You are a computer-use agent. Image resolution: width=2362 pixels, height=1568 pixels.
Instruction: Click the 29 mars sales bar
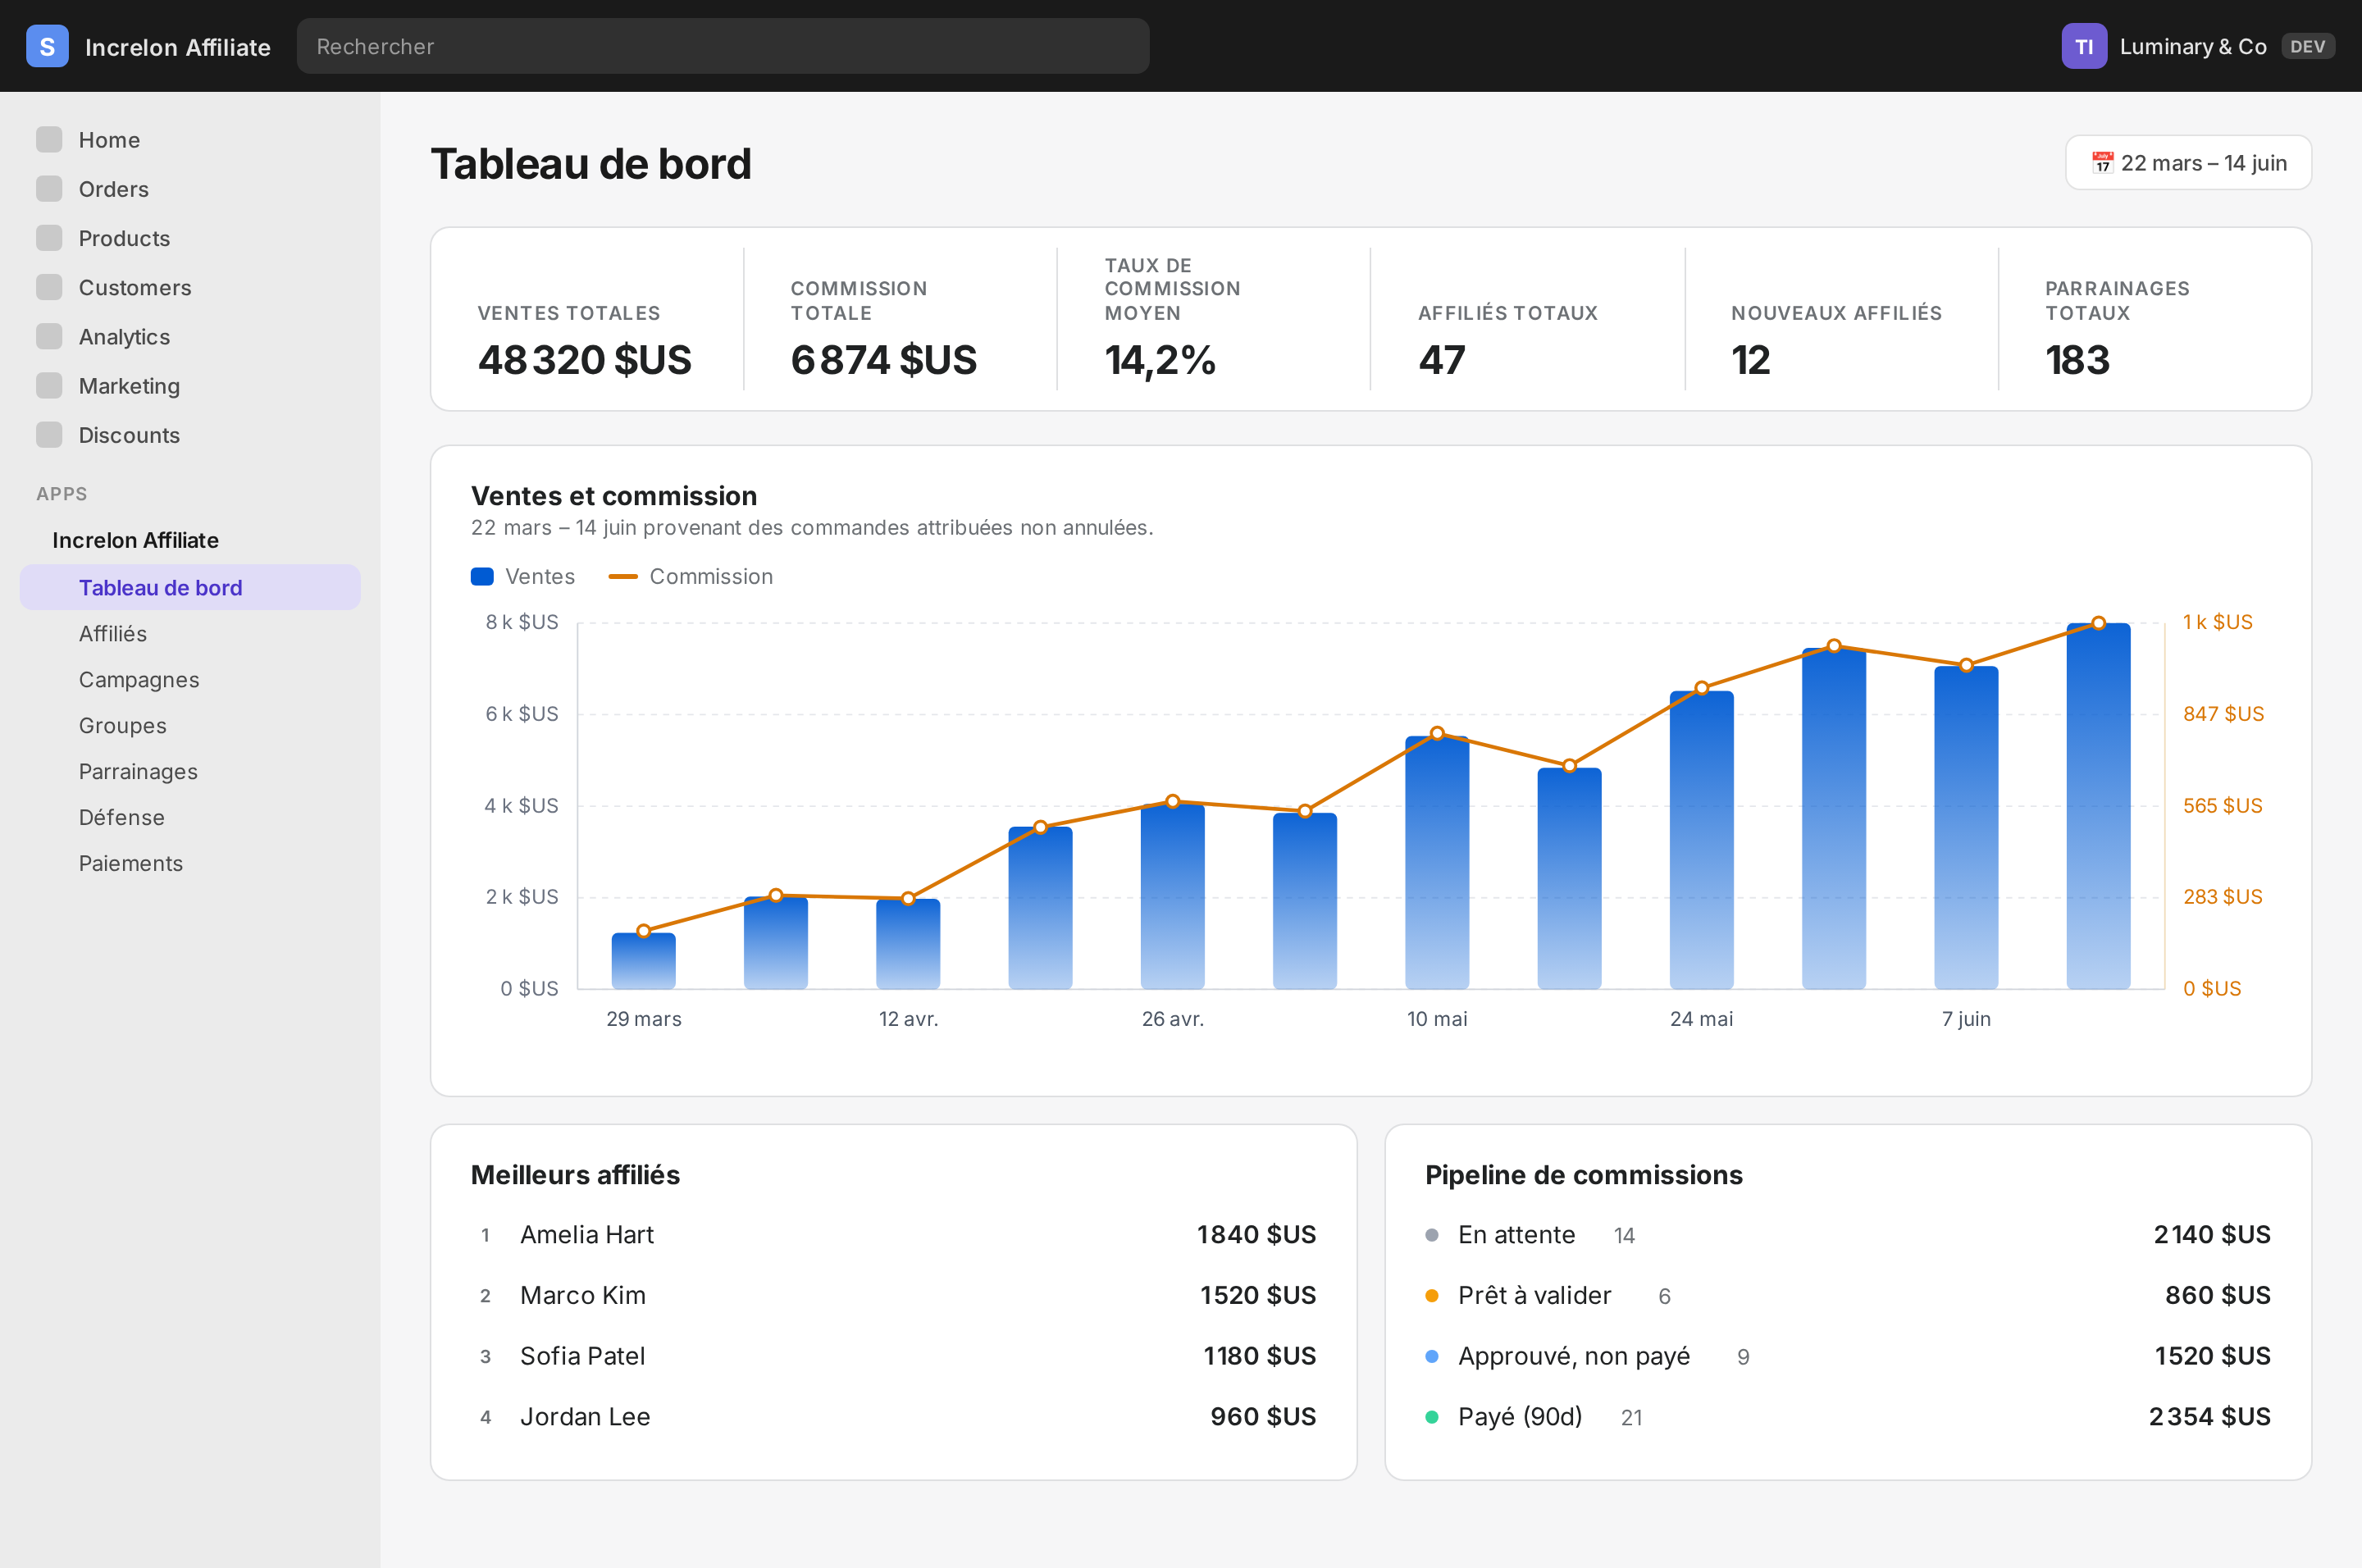(x=644, y=961)
